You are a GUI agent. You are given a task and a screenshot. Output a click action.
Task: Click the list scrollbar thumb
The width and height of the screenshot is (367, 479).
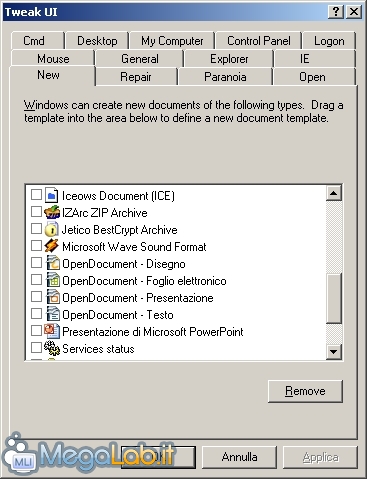coord(334,298)
